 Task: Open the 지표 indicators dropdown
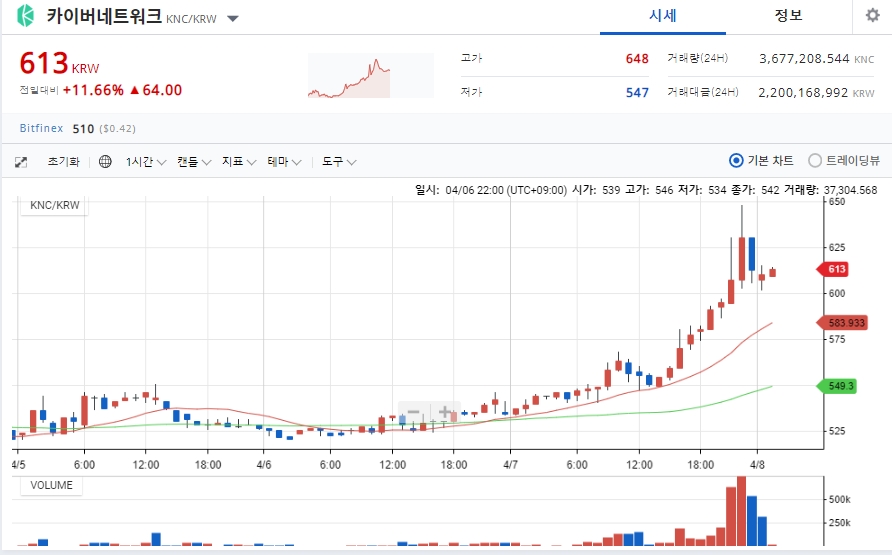(x=239, y=162)
